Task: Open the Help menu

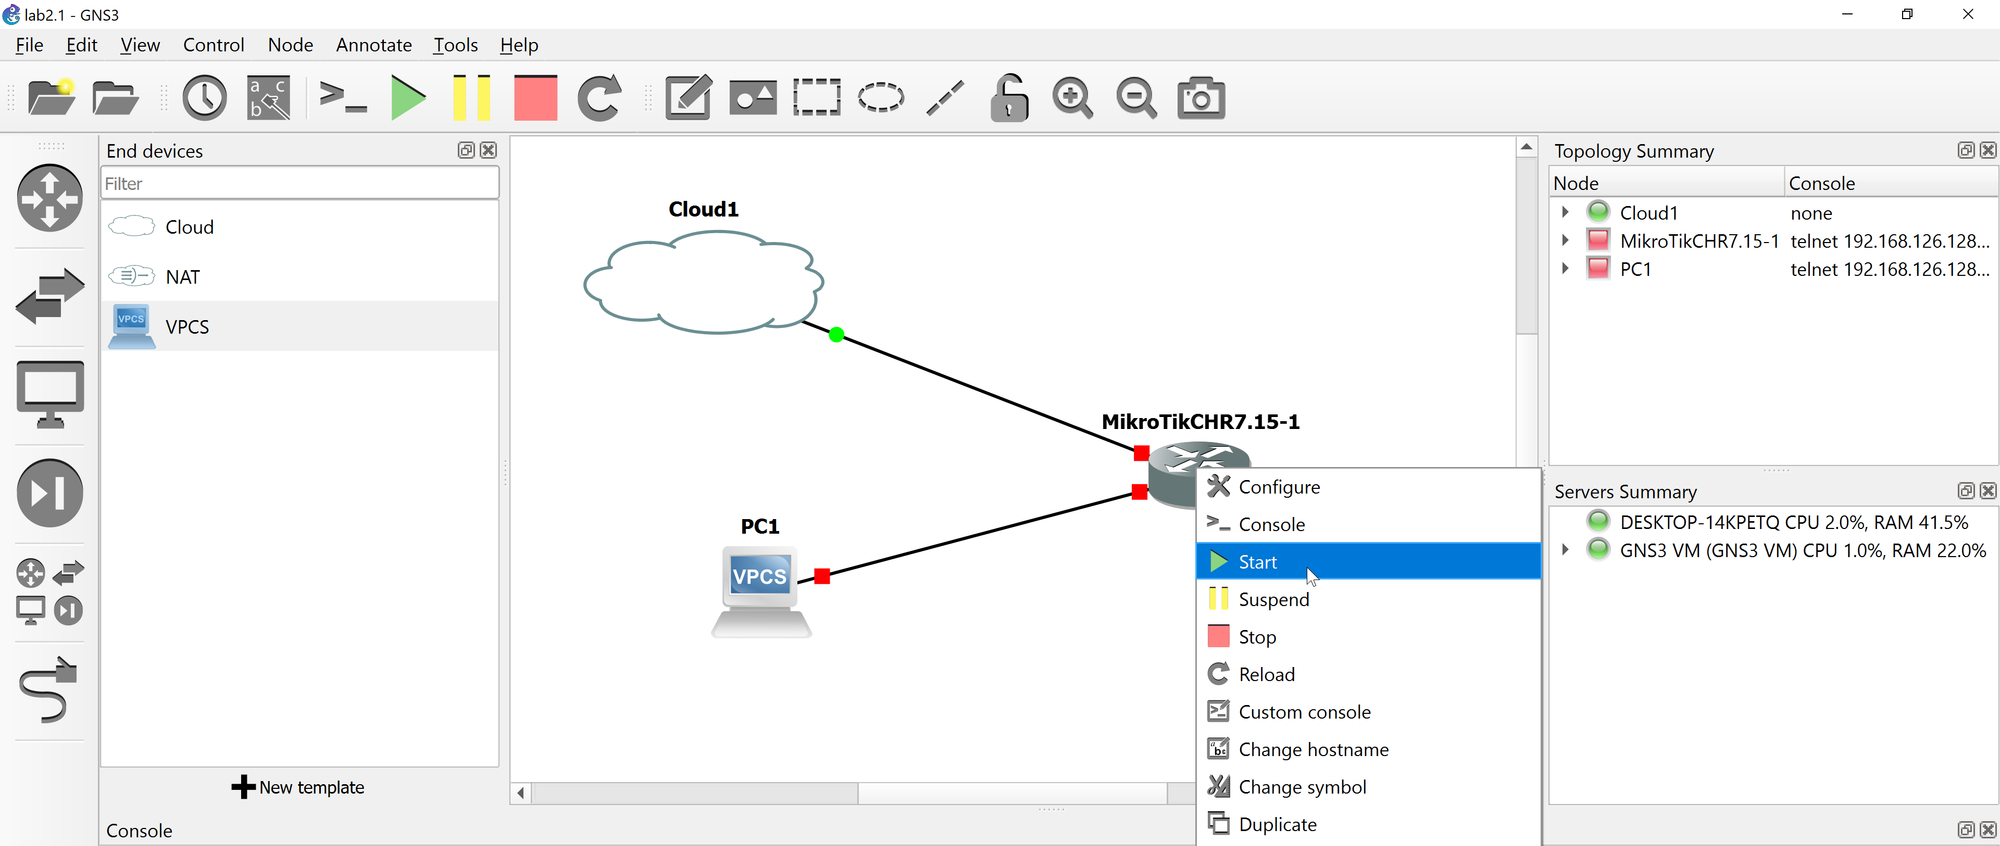Action: point(519,45)
